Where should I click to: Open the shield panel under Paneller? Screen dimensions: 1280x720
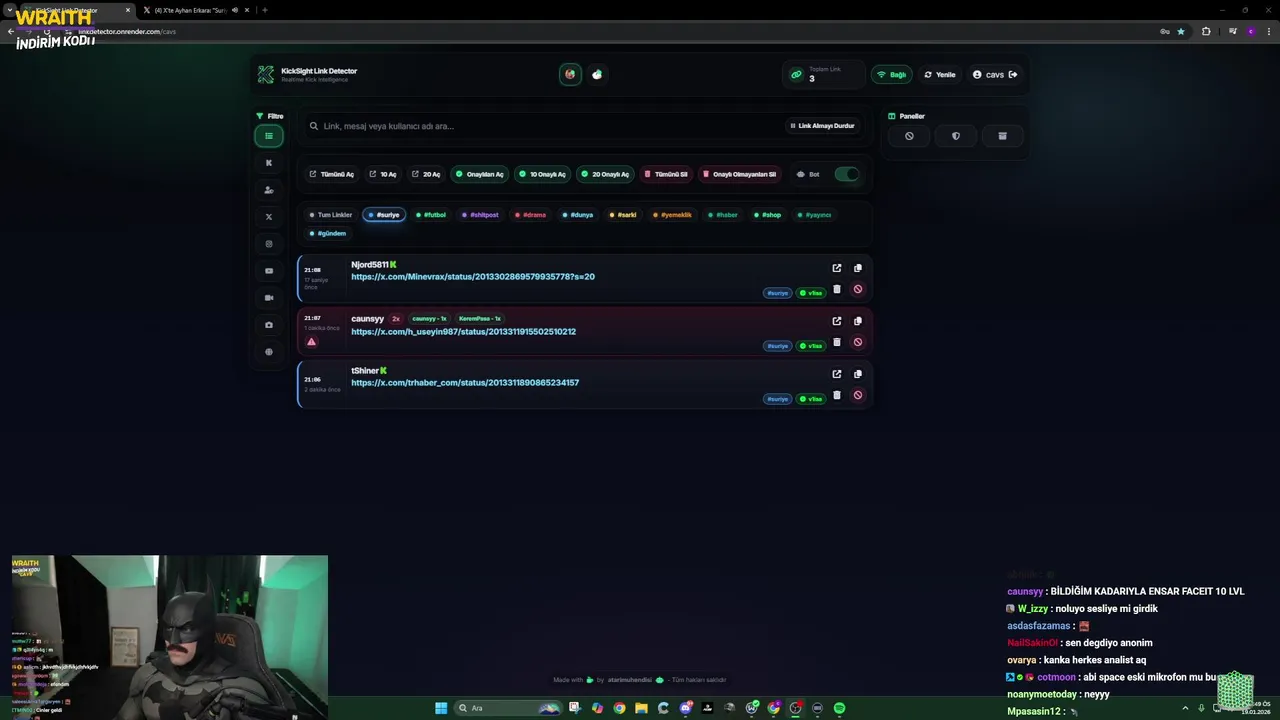tap(956, 136)
